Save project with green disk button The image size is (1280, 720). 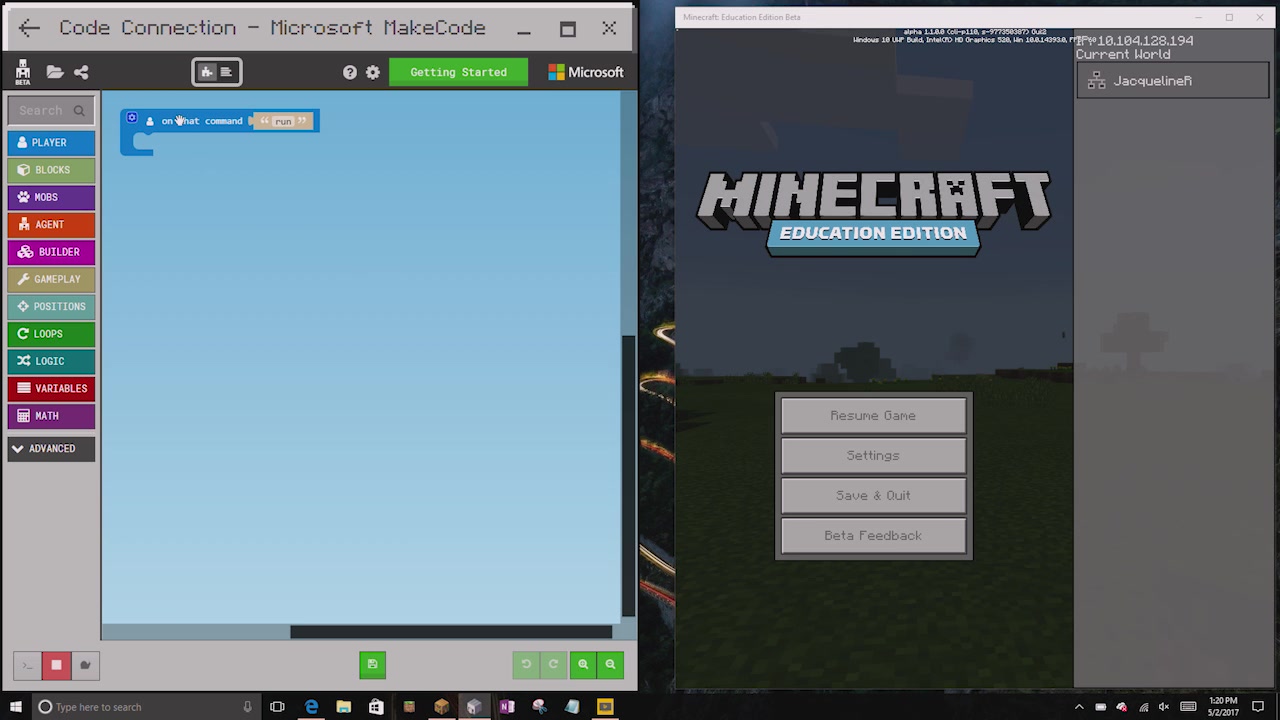372,665
